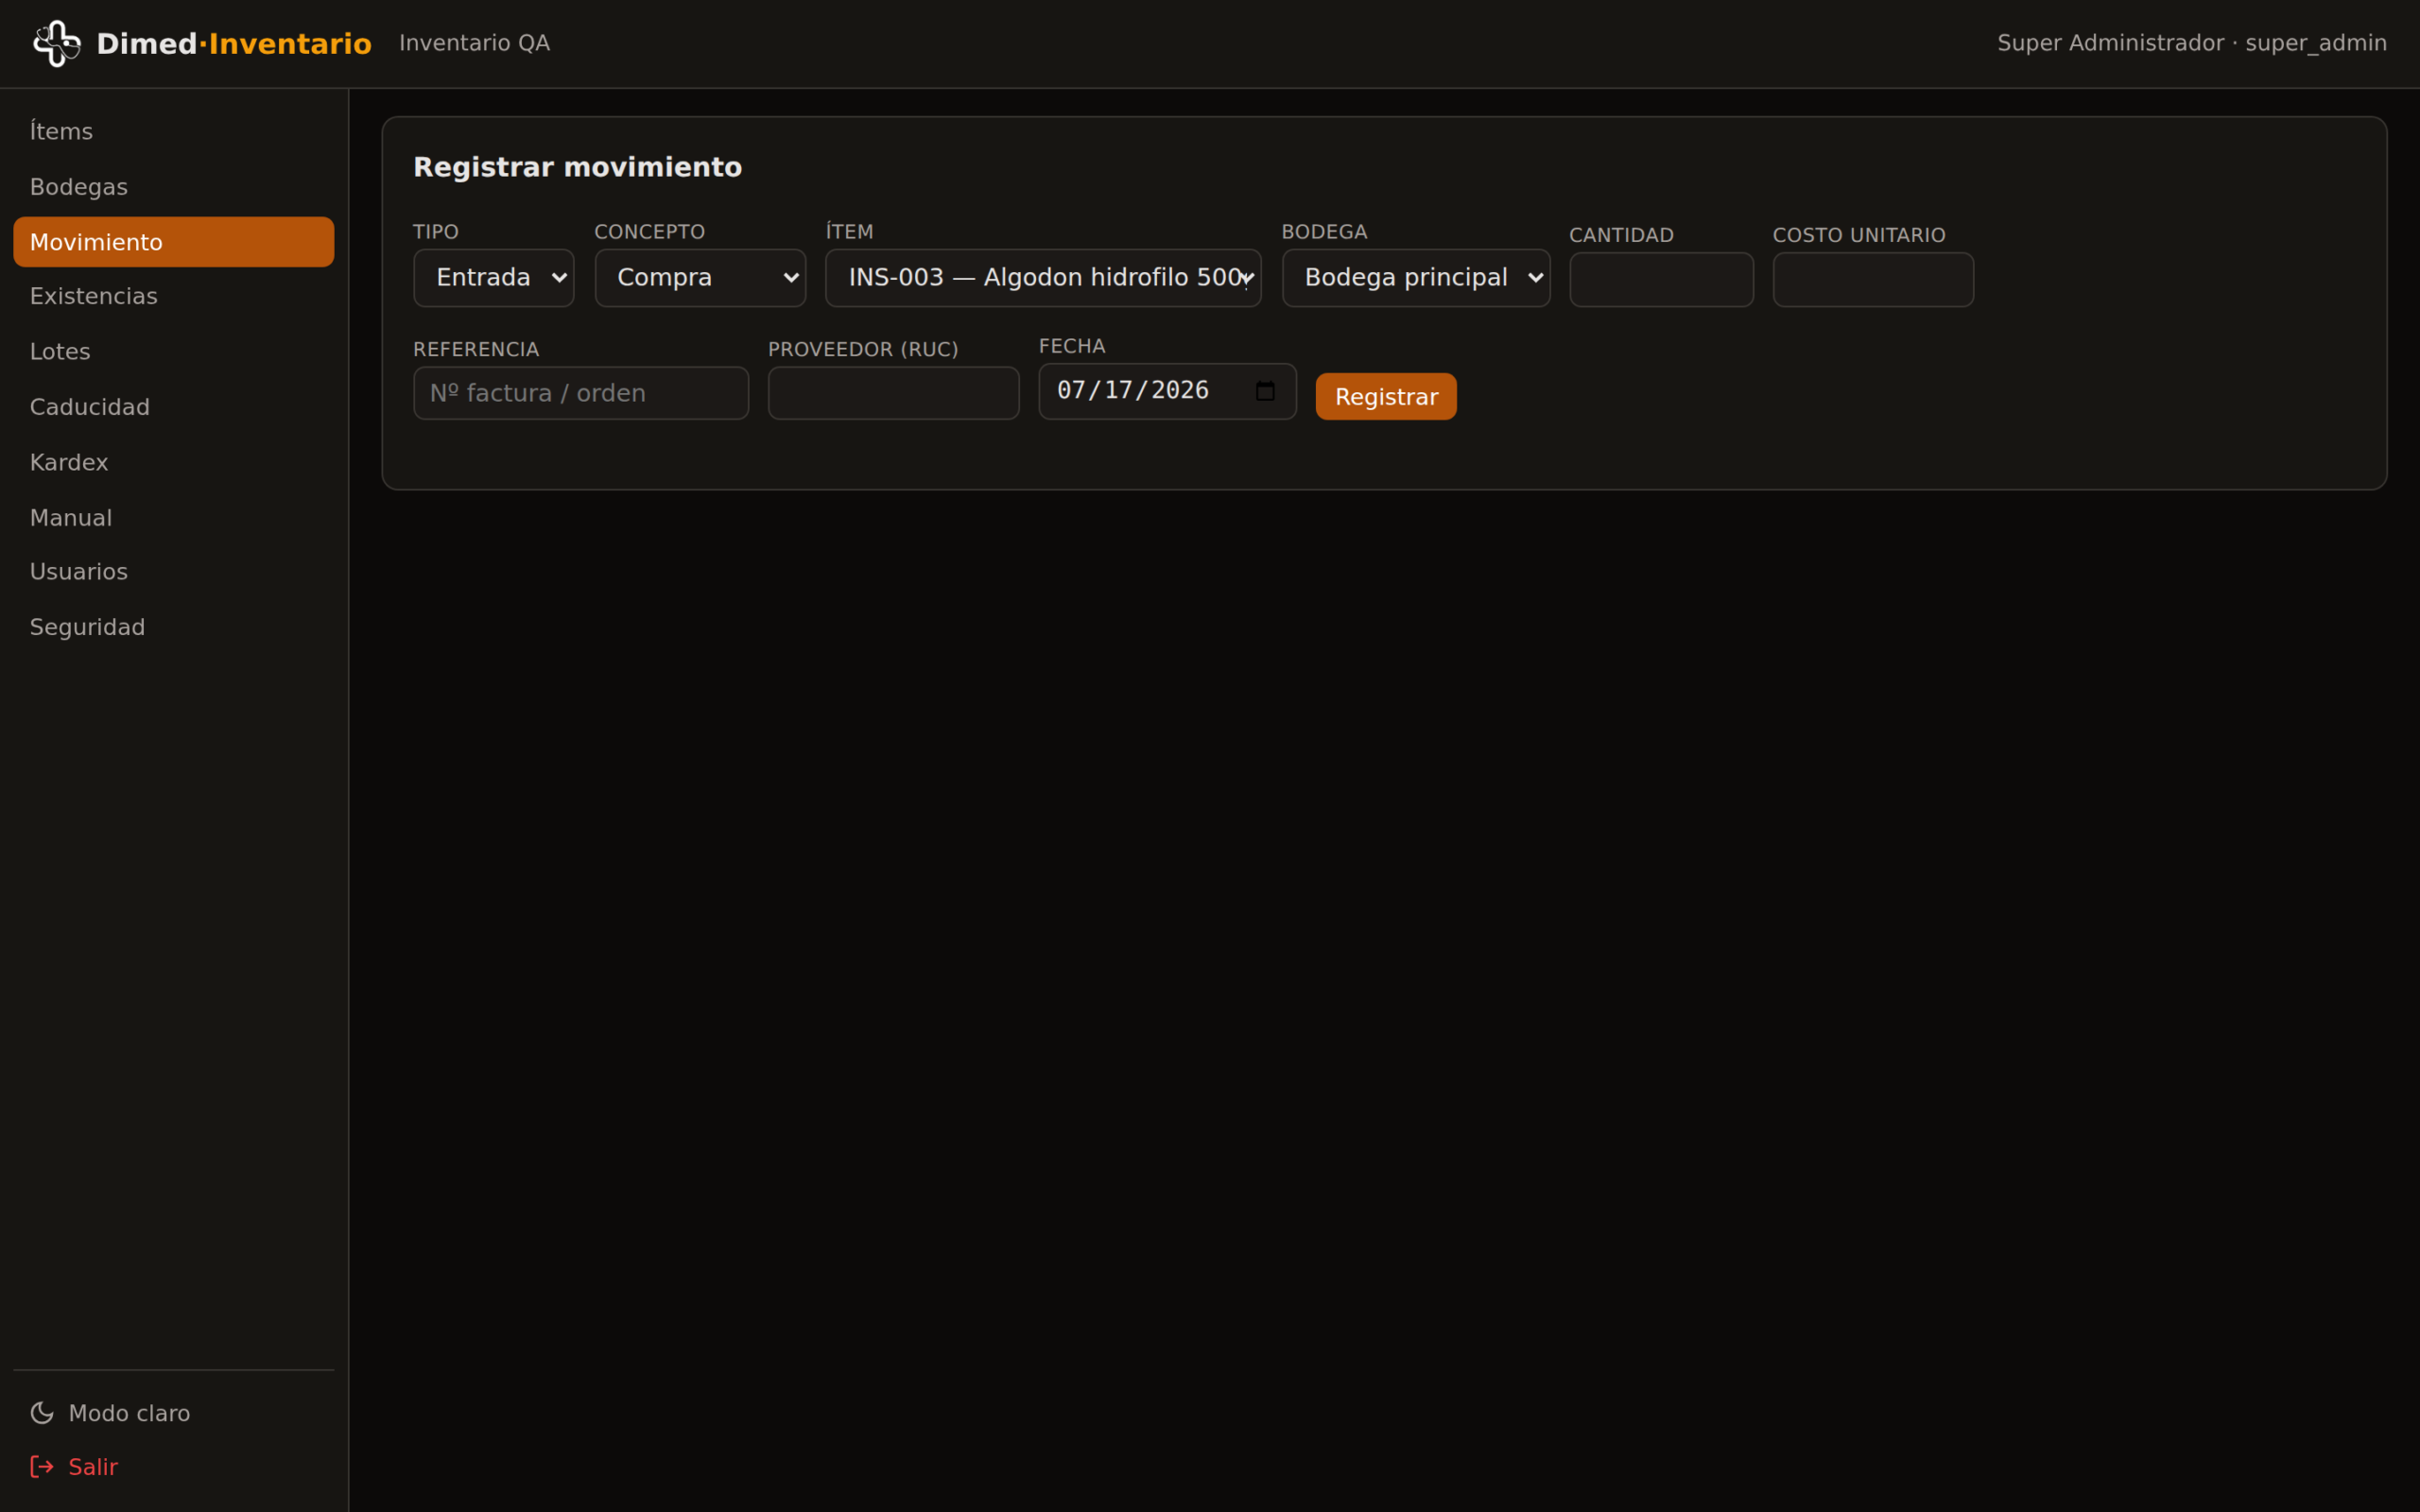Focus the Proveedor (RUC) input
2420x1512 pixels.
[x=894, y=393]
